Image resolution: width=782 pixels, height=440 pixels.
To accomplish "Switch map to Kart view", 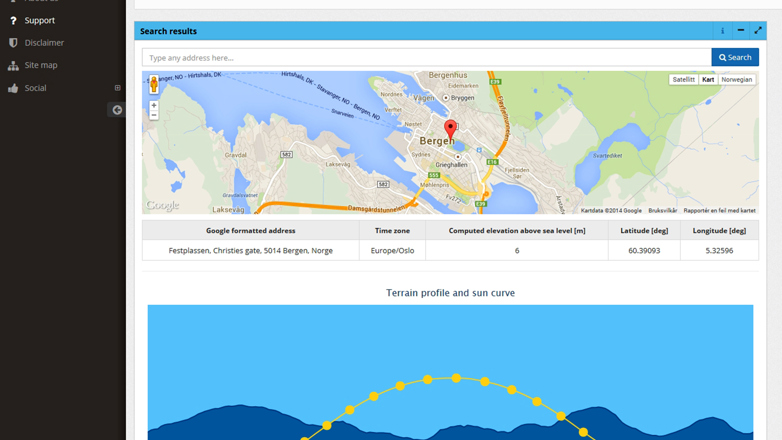I will click(x=708, y=79).
